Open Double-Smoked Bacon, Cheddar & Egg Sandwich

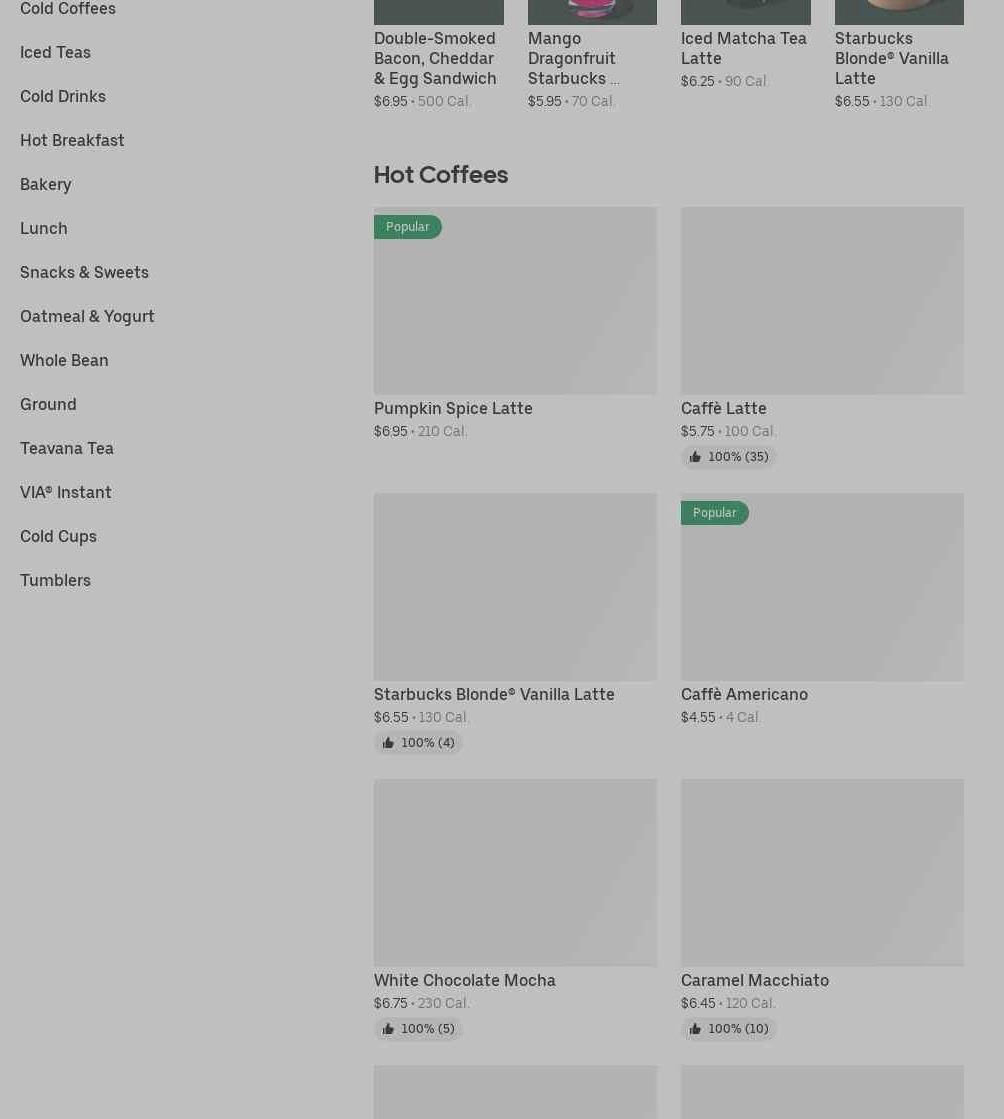point(435,58)
